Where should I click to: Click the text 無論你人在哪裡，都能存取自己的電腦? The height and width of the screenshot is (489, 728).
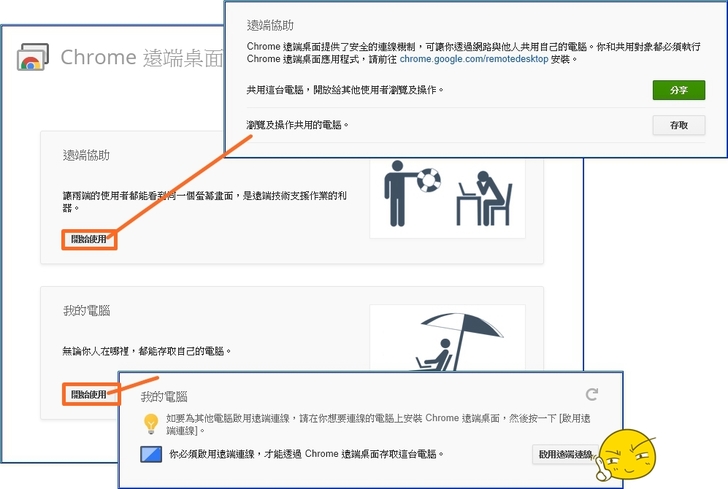146,351
